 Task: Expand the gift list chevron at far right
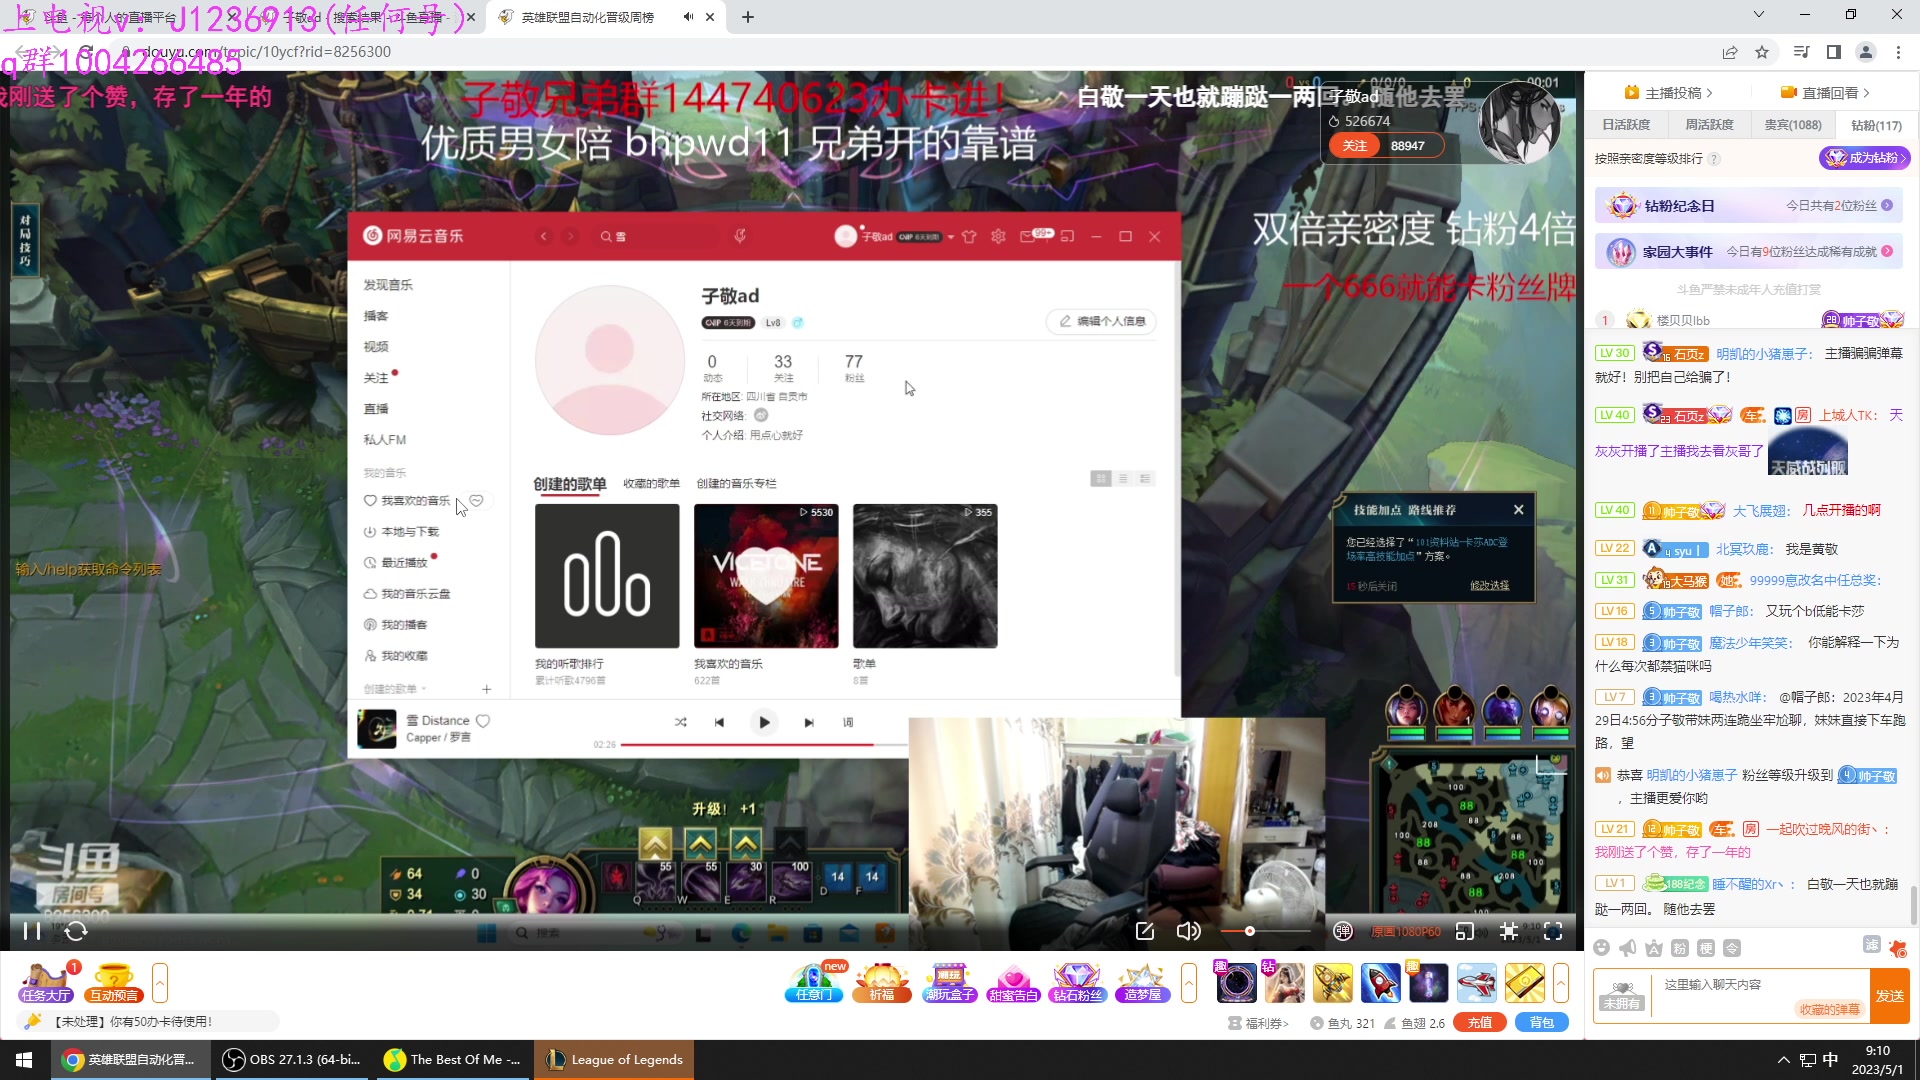pyautogui.click(x=1561, y=982)
